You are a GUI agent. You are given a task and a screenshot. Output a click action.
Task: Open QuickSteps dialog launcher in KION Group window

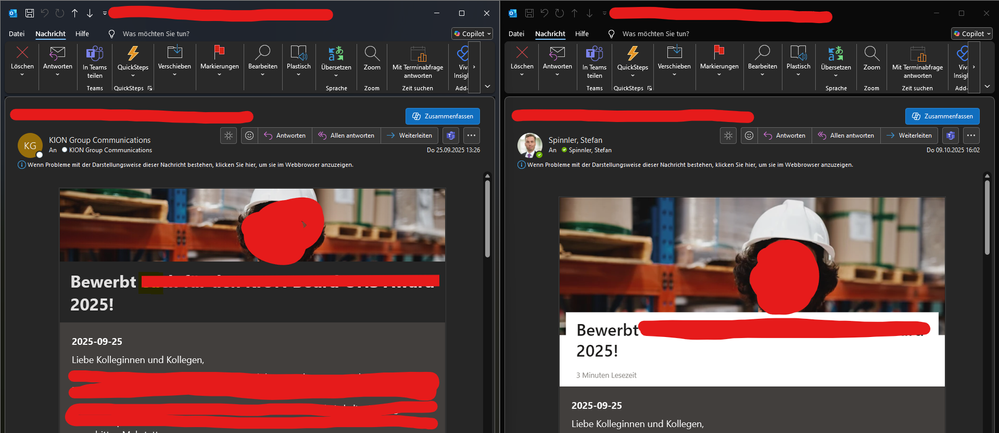(150, 88)
